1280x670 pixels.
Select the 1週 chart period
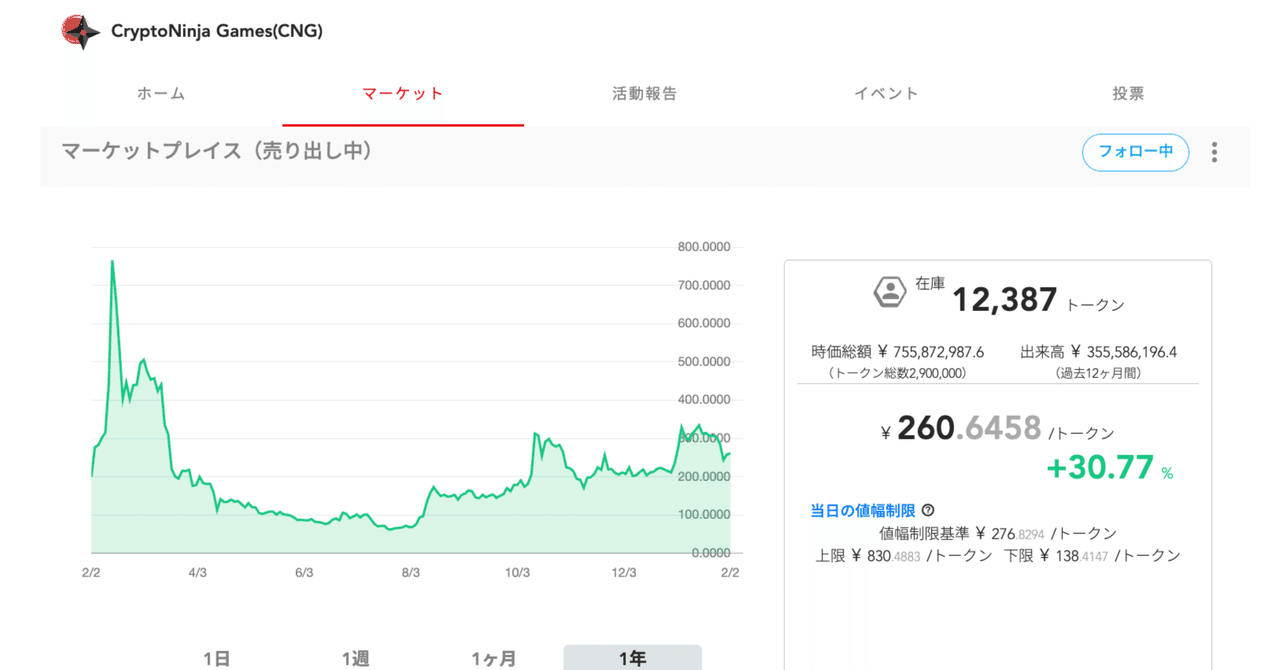(x=356, y=657)
